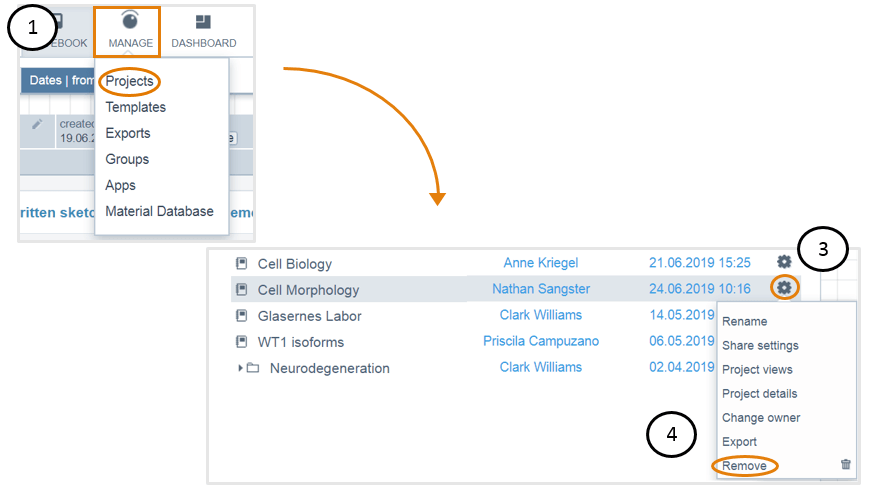Click Priscila Campuzano owner link
Screen dimensions: 869x491
540,341
